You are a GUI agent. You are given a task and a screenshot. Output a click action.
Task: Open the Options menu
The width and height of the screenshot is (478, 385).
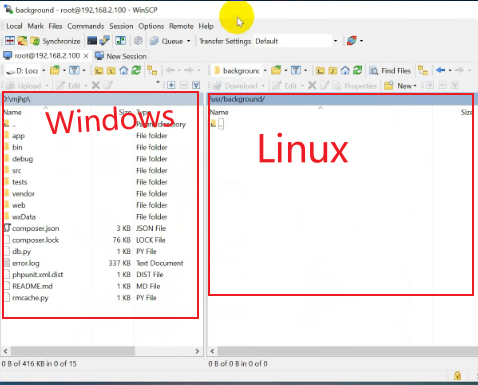(x=151, y=26)
